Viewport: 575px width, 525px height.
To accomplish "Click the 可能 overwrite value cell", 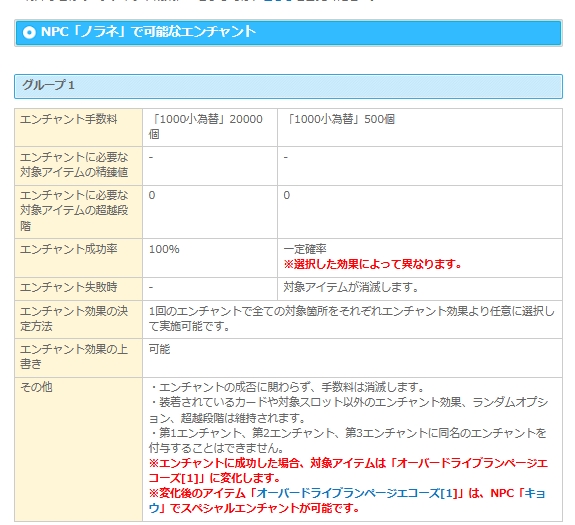I will (352, 358).
